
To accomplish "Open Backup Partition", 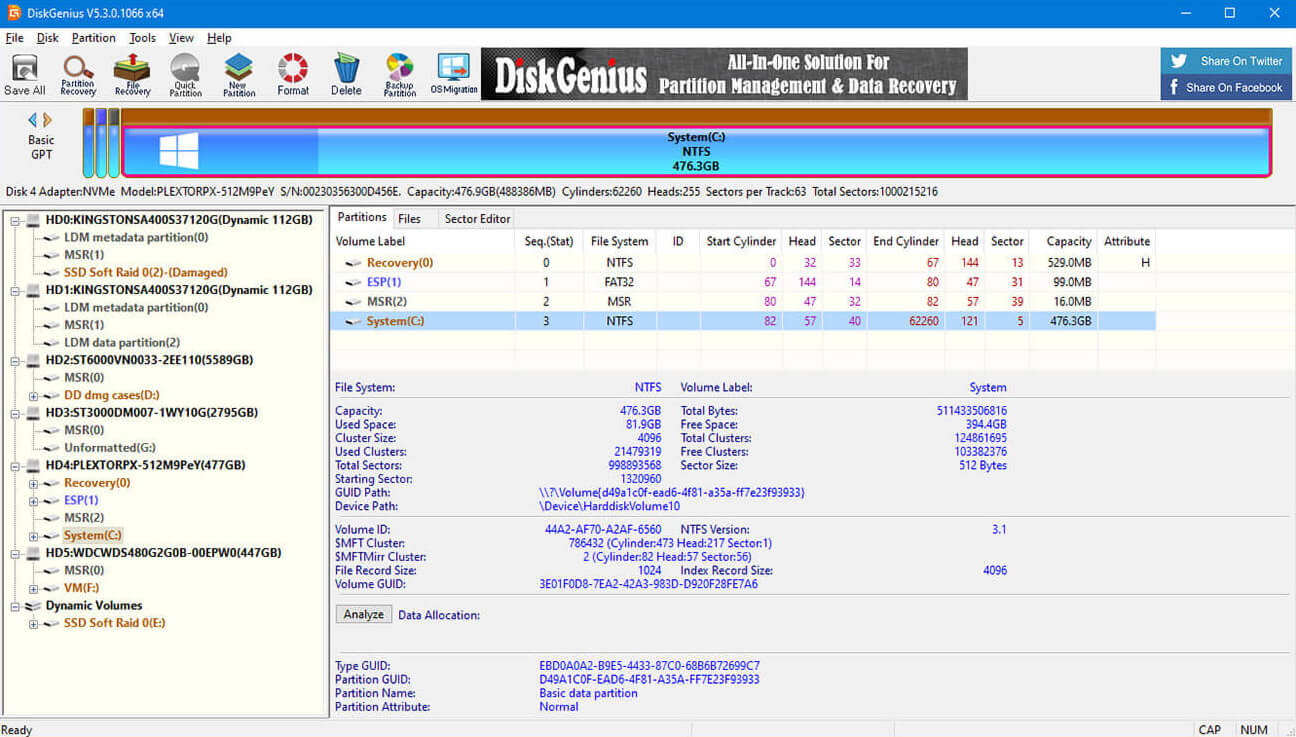I will 399,73.
